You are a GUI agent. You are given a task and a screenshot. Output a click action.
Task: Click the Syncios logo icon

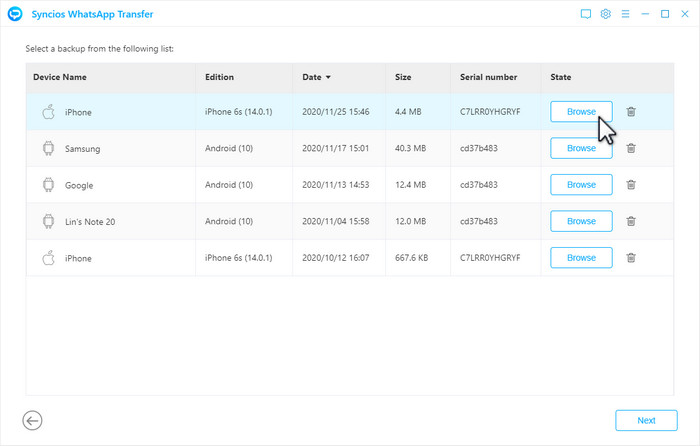(x=15, y=14)
